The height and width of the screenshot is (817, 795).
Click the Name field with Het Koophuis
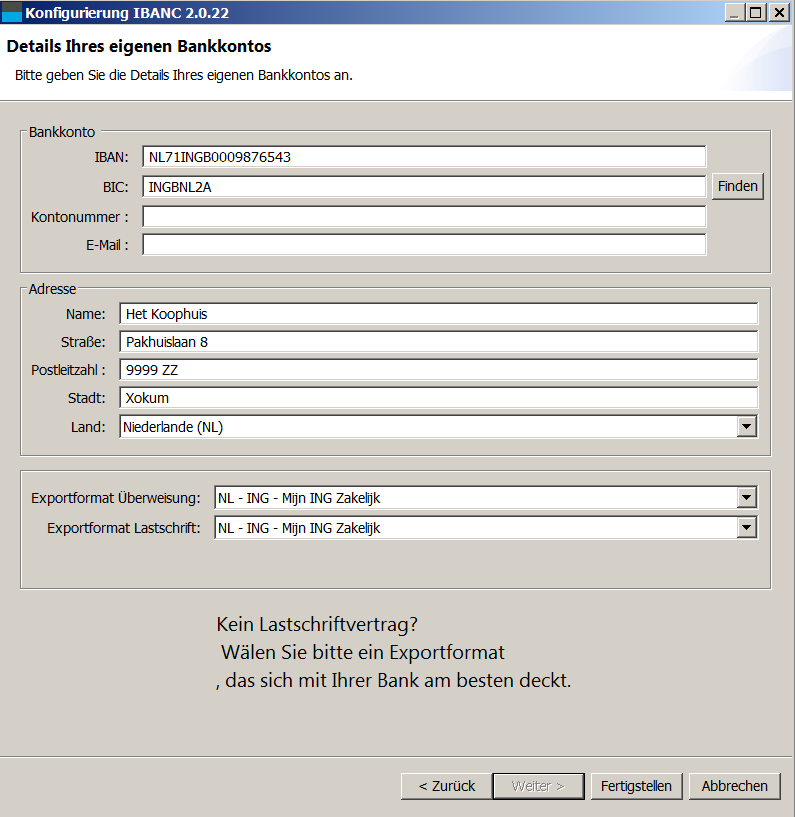[438, 314]
